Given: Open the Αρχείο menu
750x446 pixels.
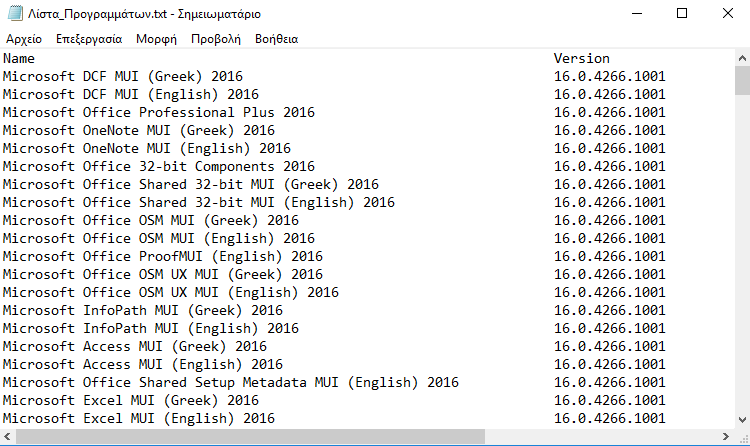Looking at the screenshot, I should pyautogui.click(x=24, y=39).
